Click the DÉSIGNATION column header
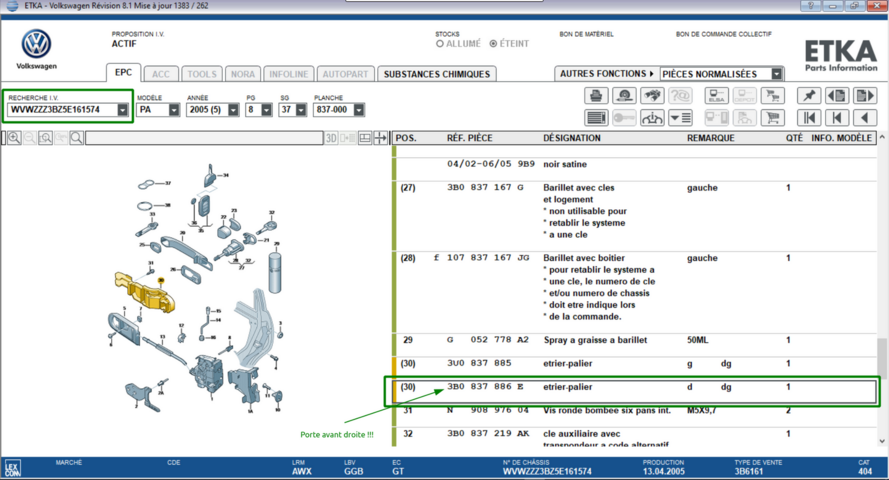 pos(572,138)
